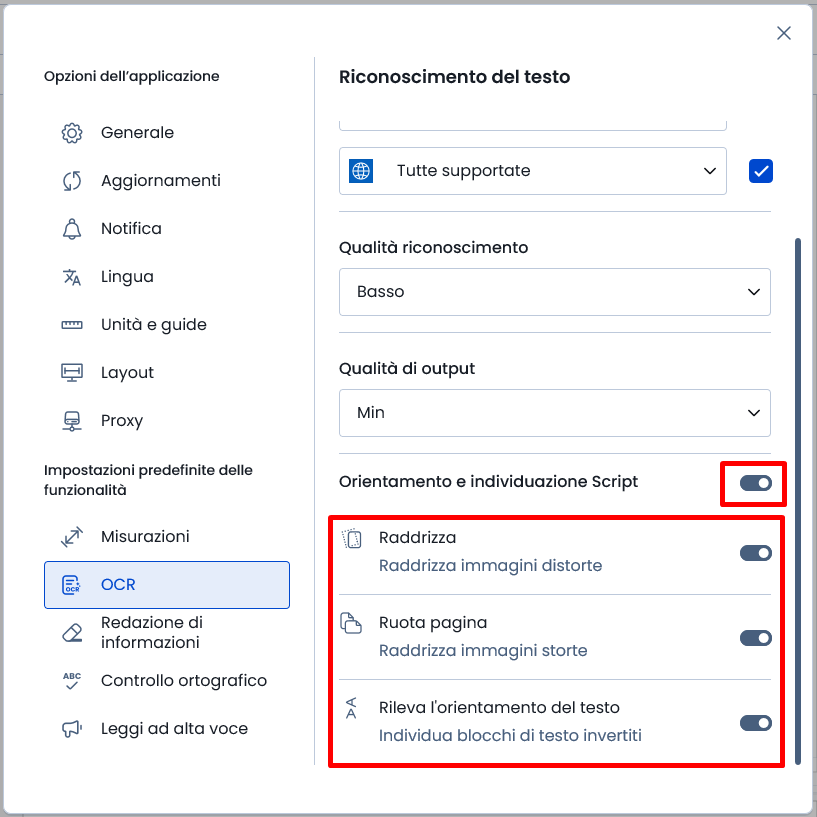The image size is (817, 817).
Task: Select the Proxy network icon
Action: pyautogui.click(x=72, y=420)
